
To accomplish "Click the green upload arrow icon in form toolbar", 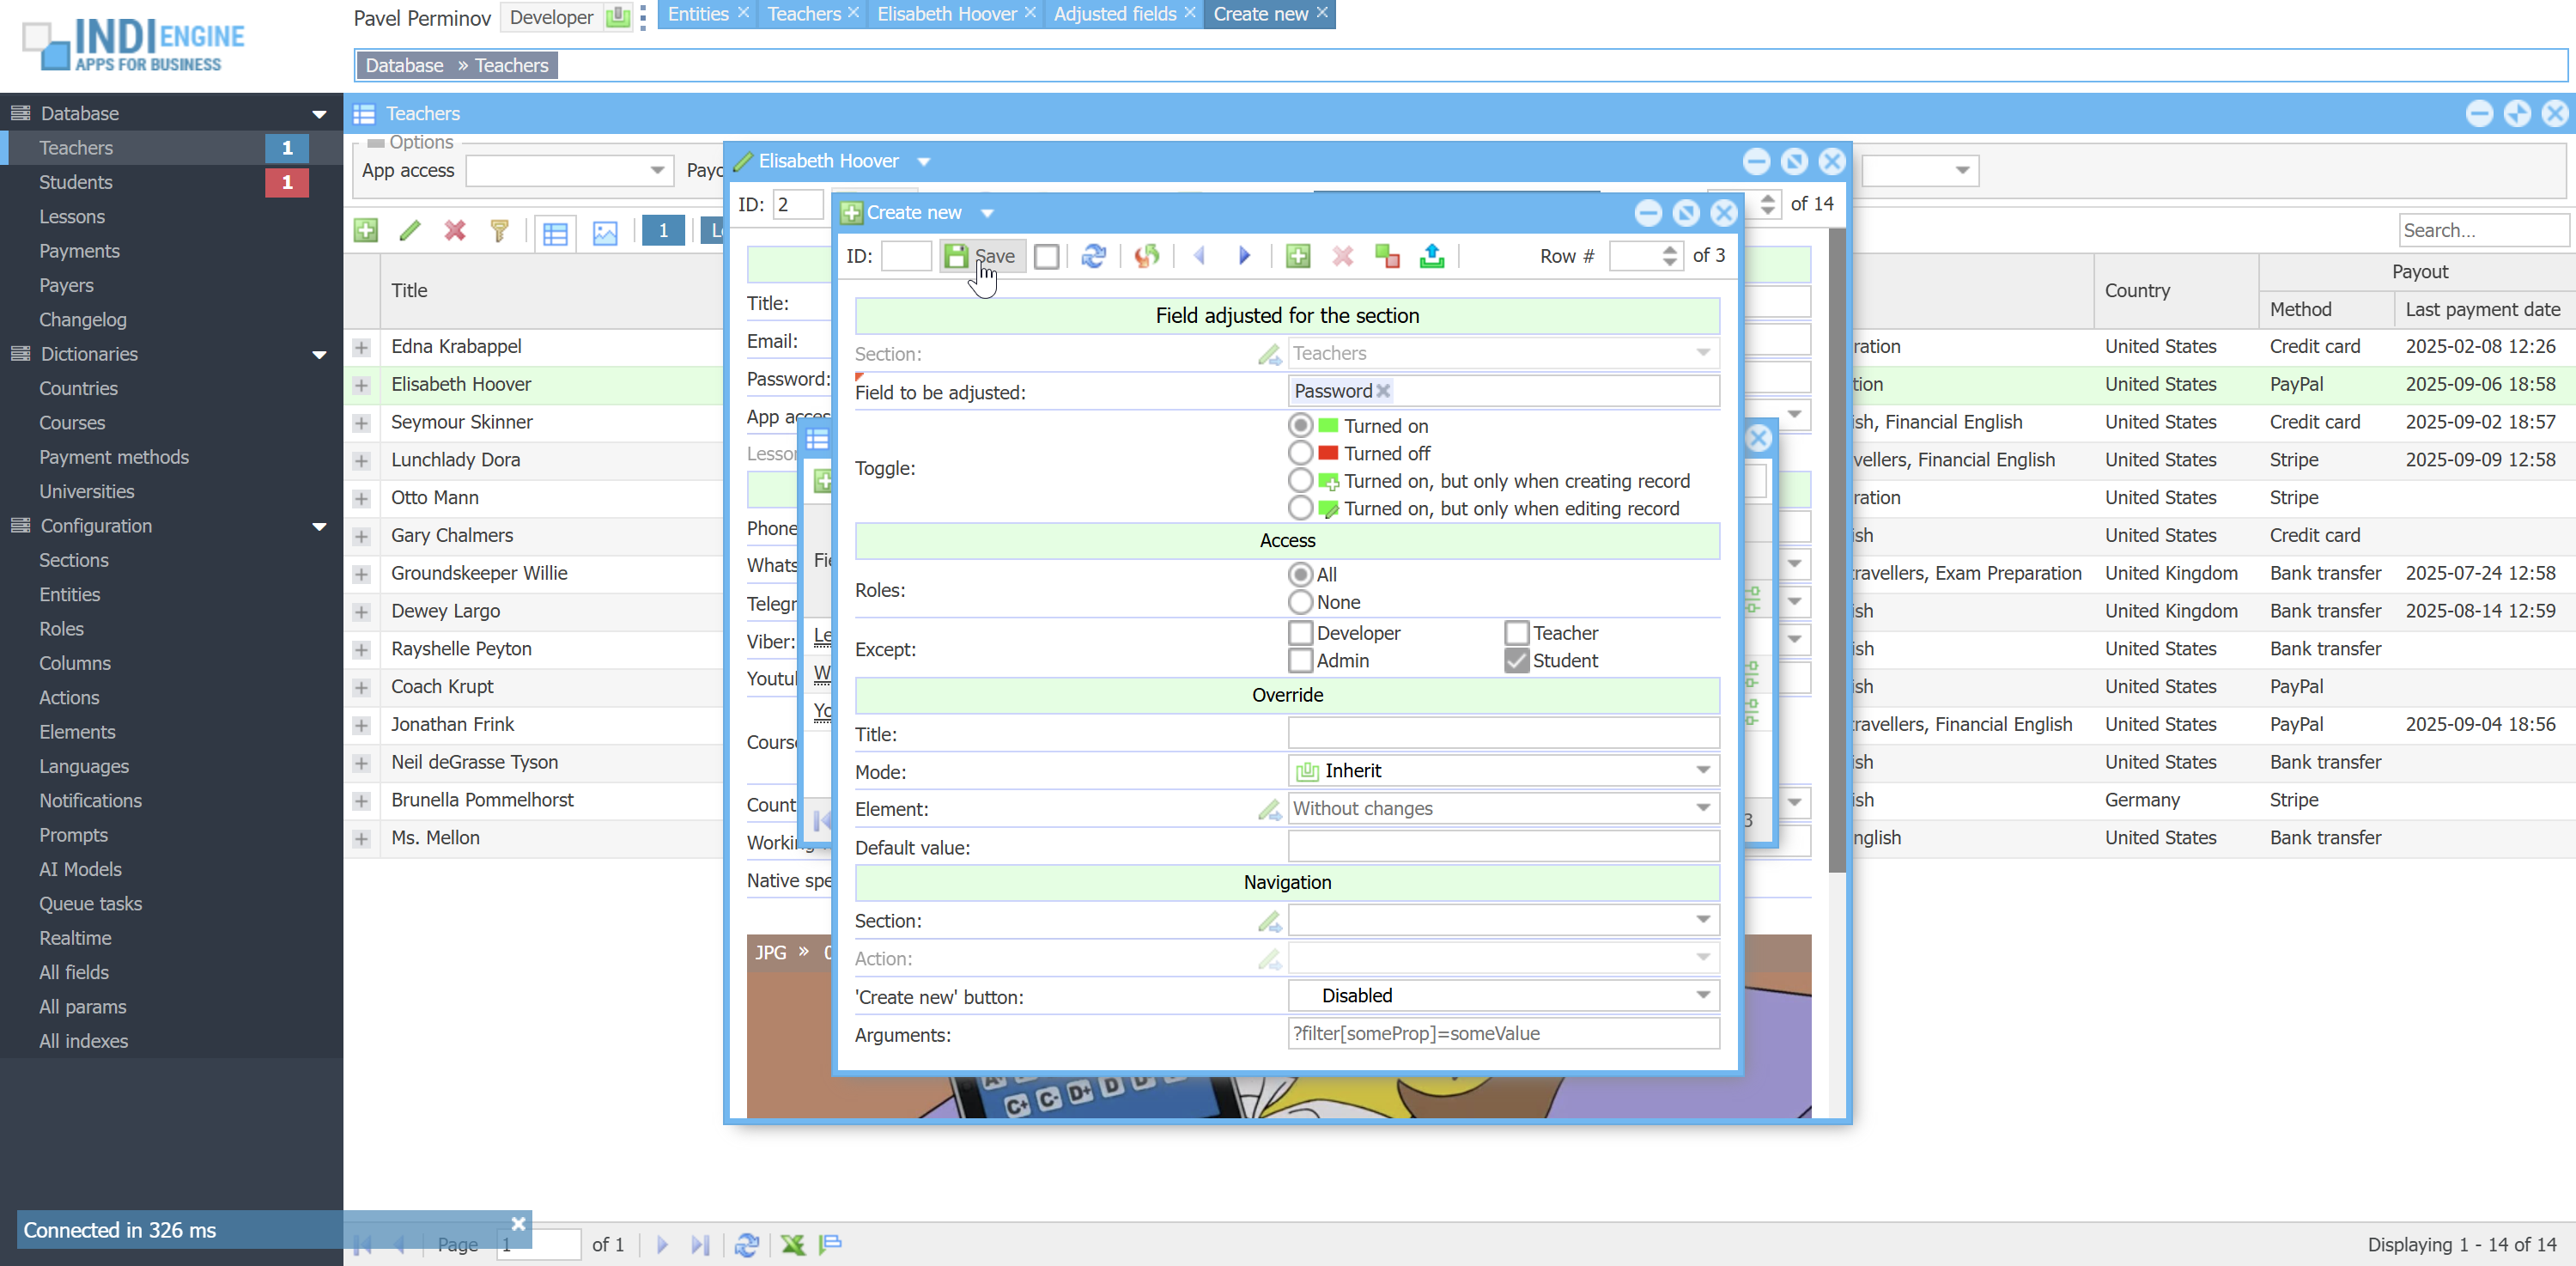I will click(1431, 256).
